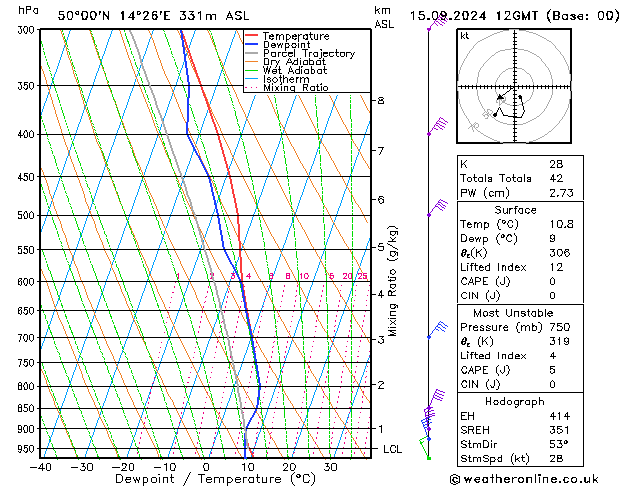Click the Surface Lifted Index value 12
This screenshot has width=629, height=486.
coord(556,267)
